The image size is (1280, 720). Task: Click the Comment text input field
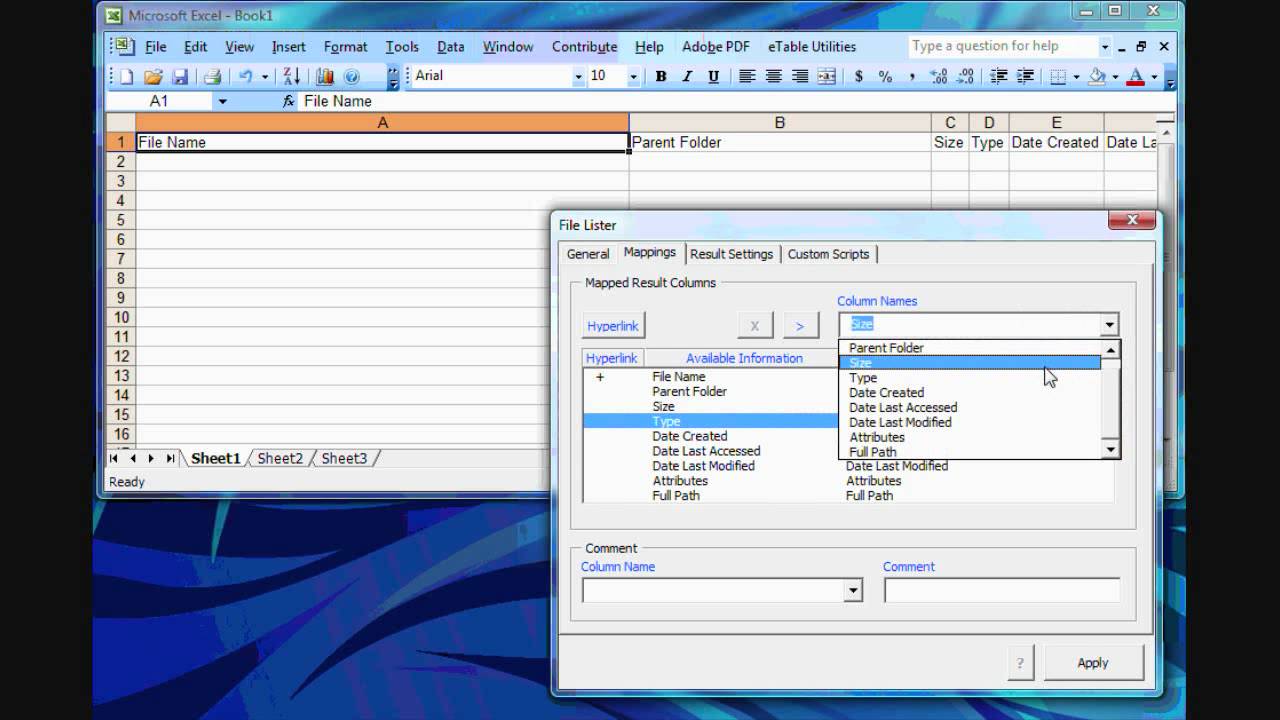click(x=1001, y=590)
